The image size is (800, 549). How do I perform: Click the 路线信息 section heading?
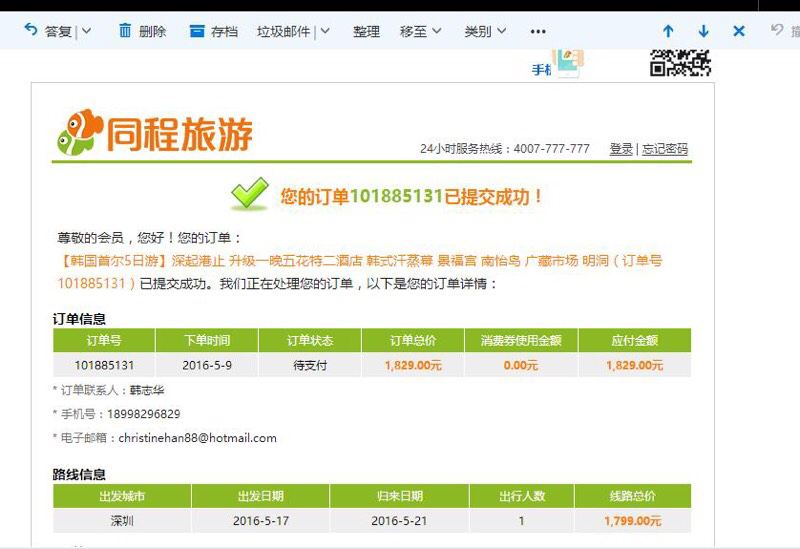click(x=79, y=475)
